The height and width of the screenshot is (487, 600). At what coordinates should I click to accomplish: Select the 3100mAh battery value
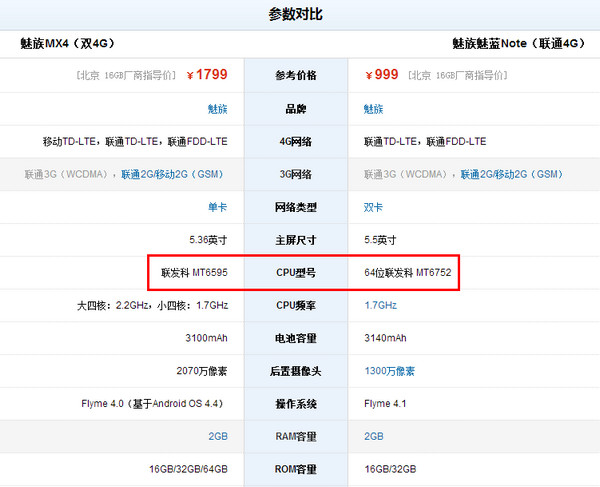click(x=206, y=338)
